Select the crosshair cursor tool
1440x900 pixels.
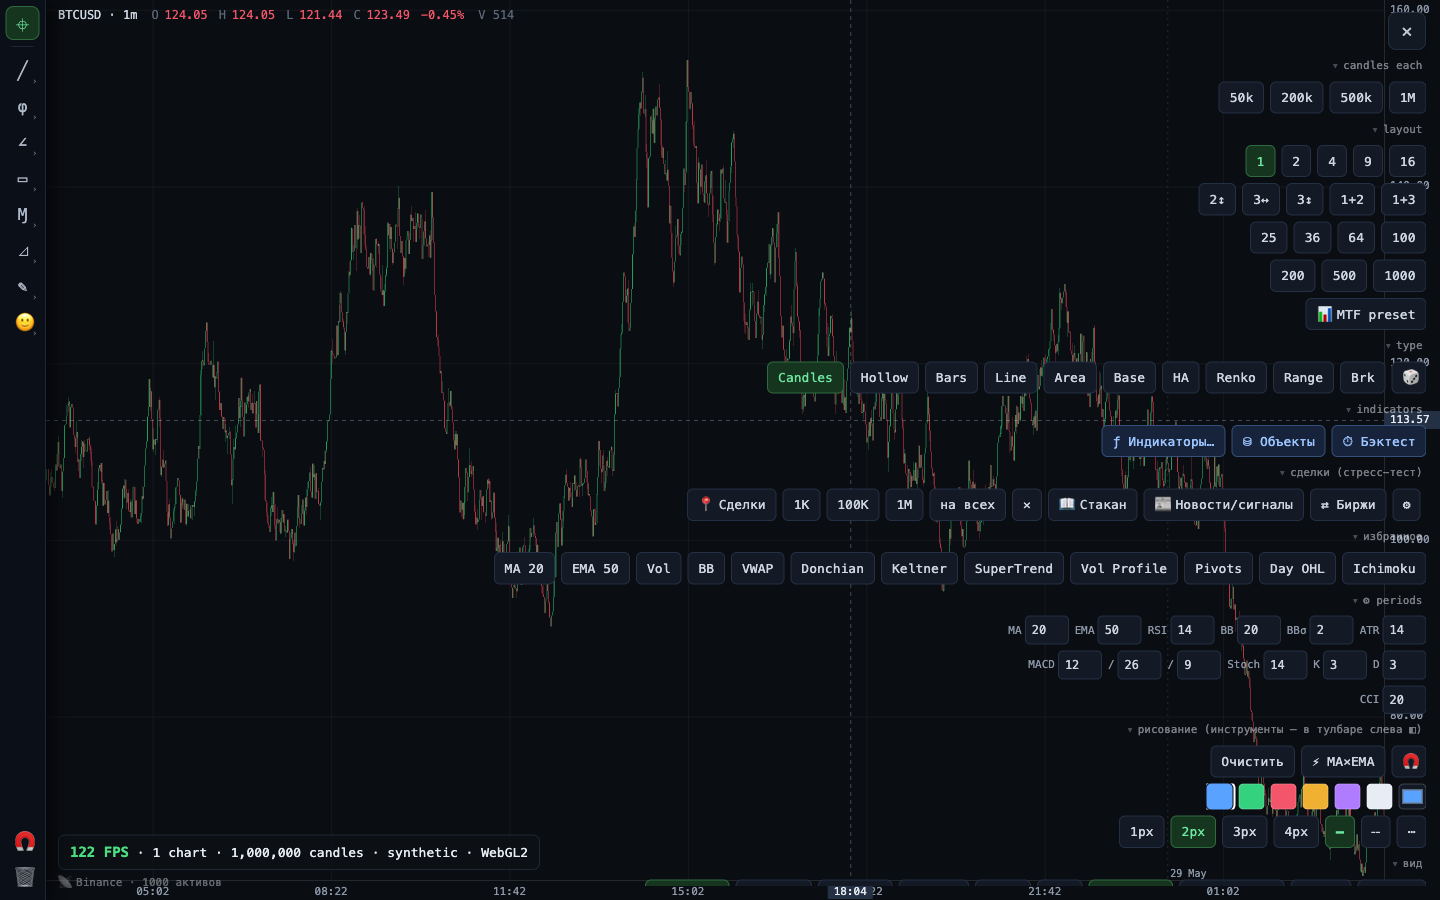[x=22, y=23]
